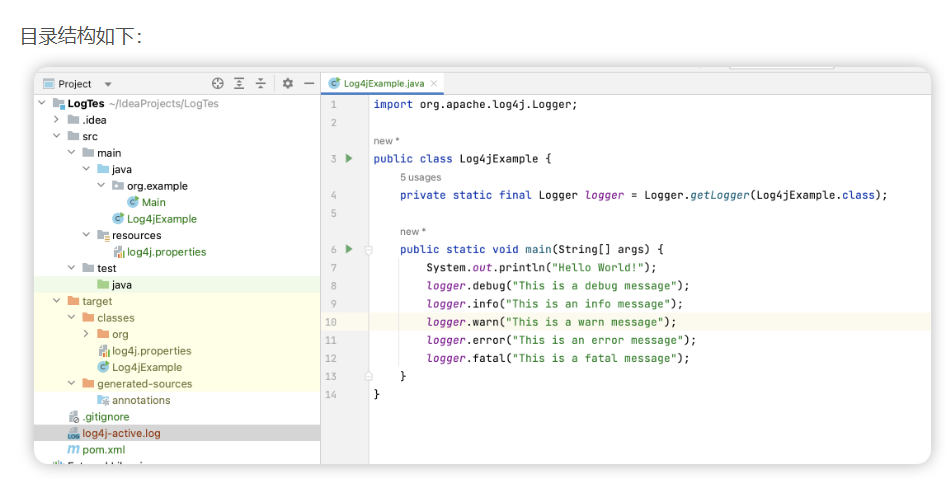Open log4j.properties under target classes
947x482 pixels.
pyautogui.click(x=152, y=350)
